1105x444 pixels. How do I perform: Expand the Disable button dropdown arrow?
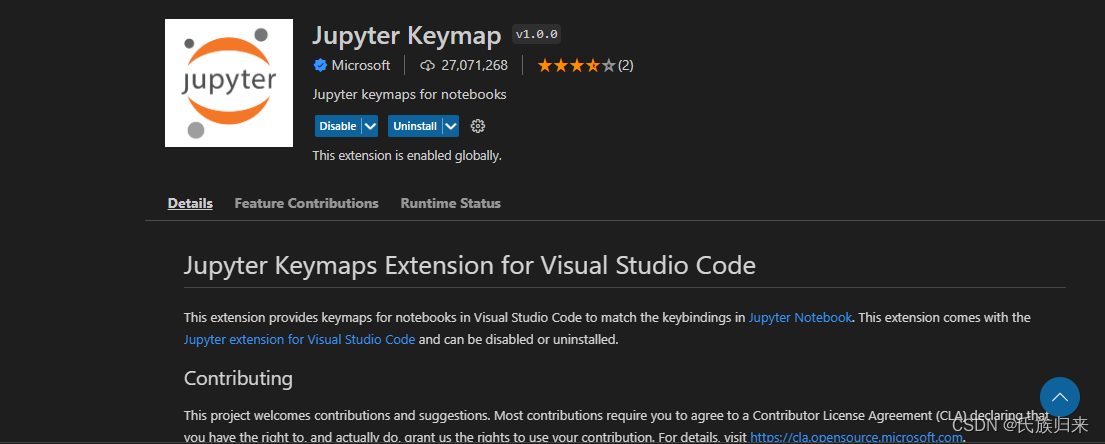(371, 126)
